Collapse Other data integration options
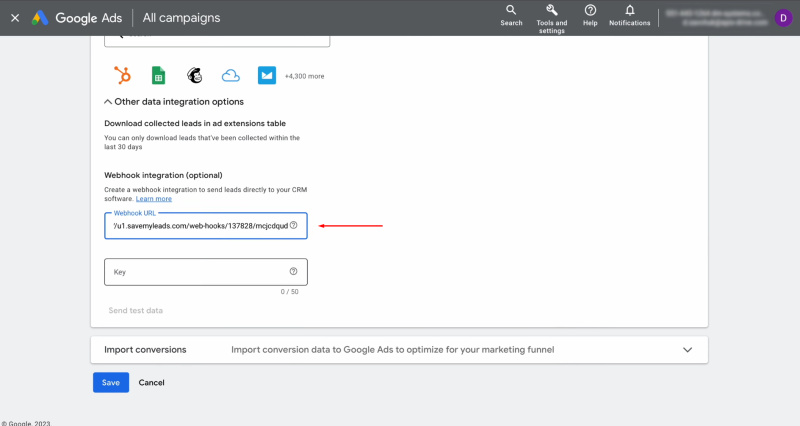 tap(174, 102)
